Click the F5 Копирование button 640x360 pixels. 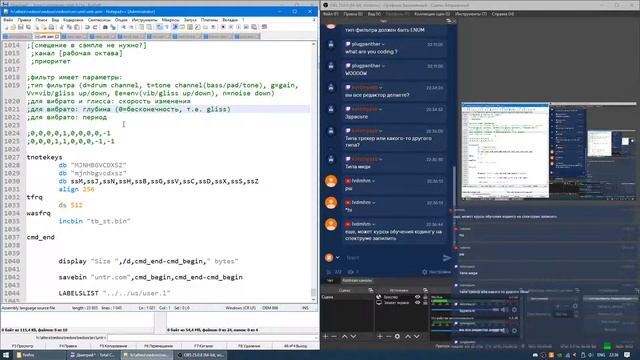coord(113,346)
